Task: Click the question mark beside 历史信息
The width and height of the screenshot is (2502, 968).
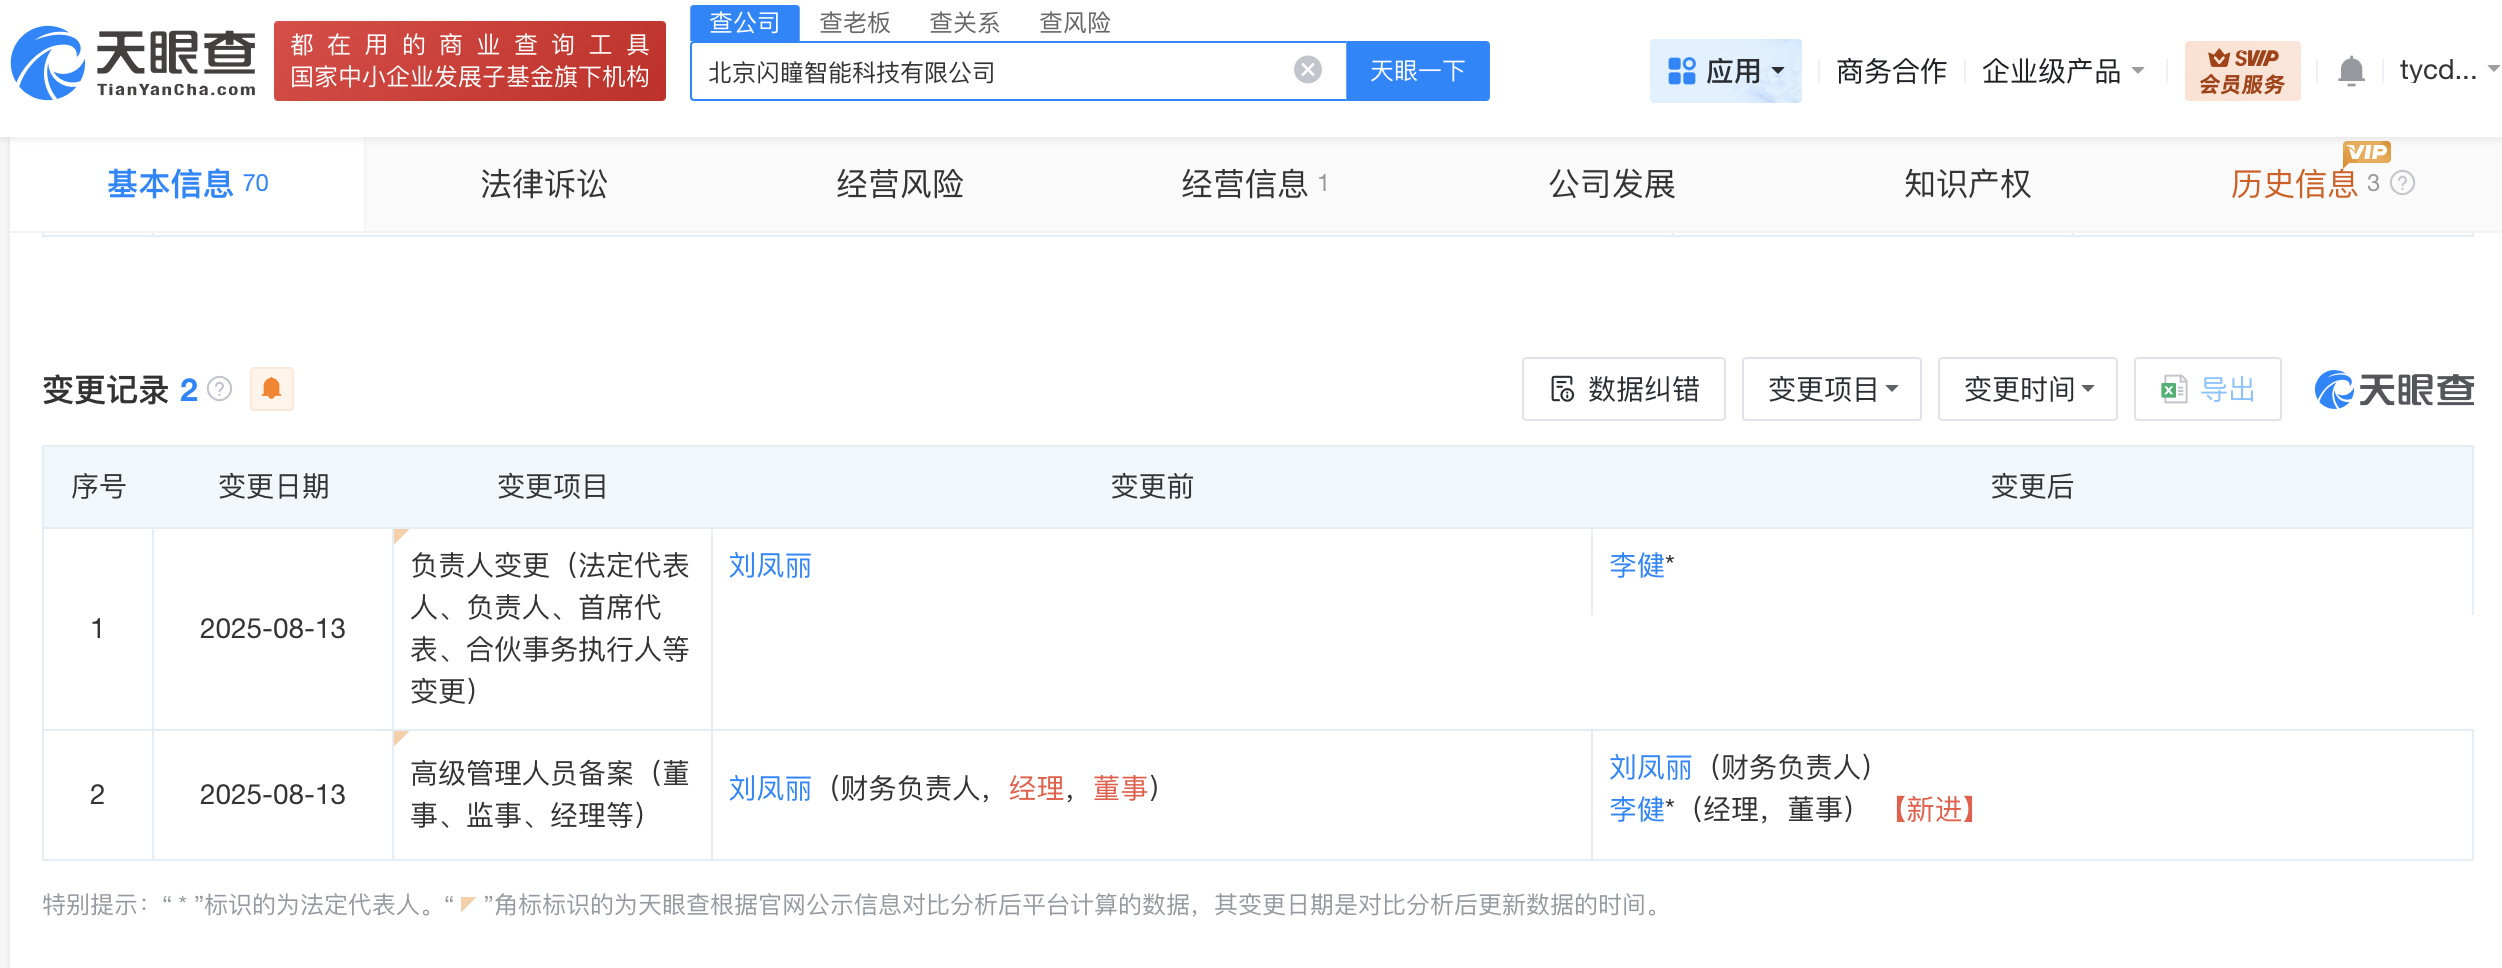Action: tap(2402, 184)
